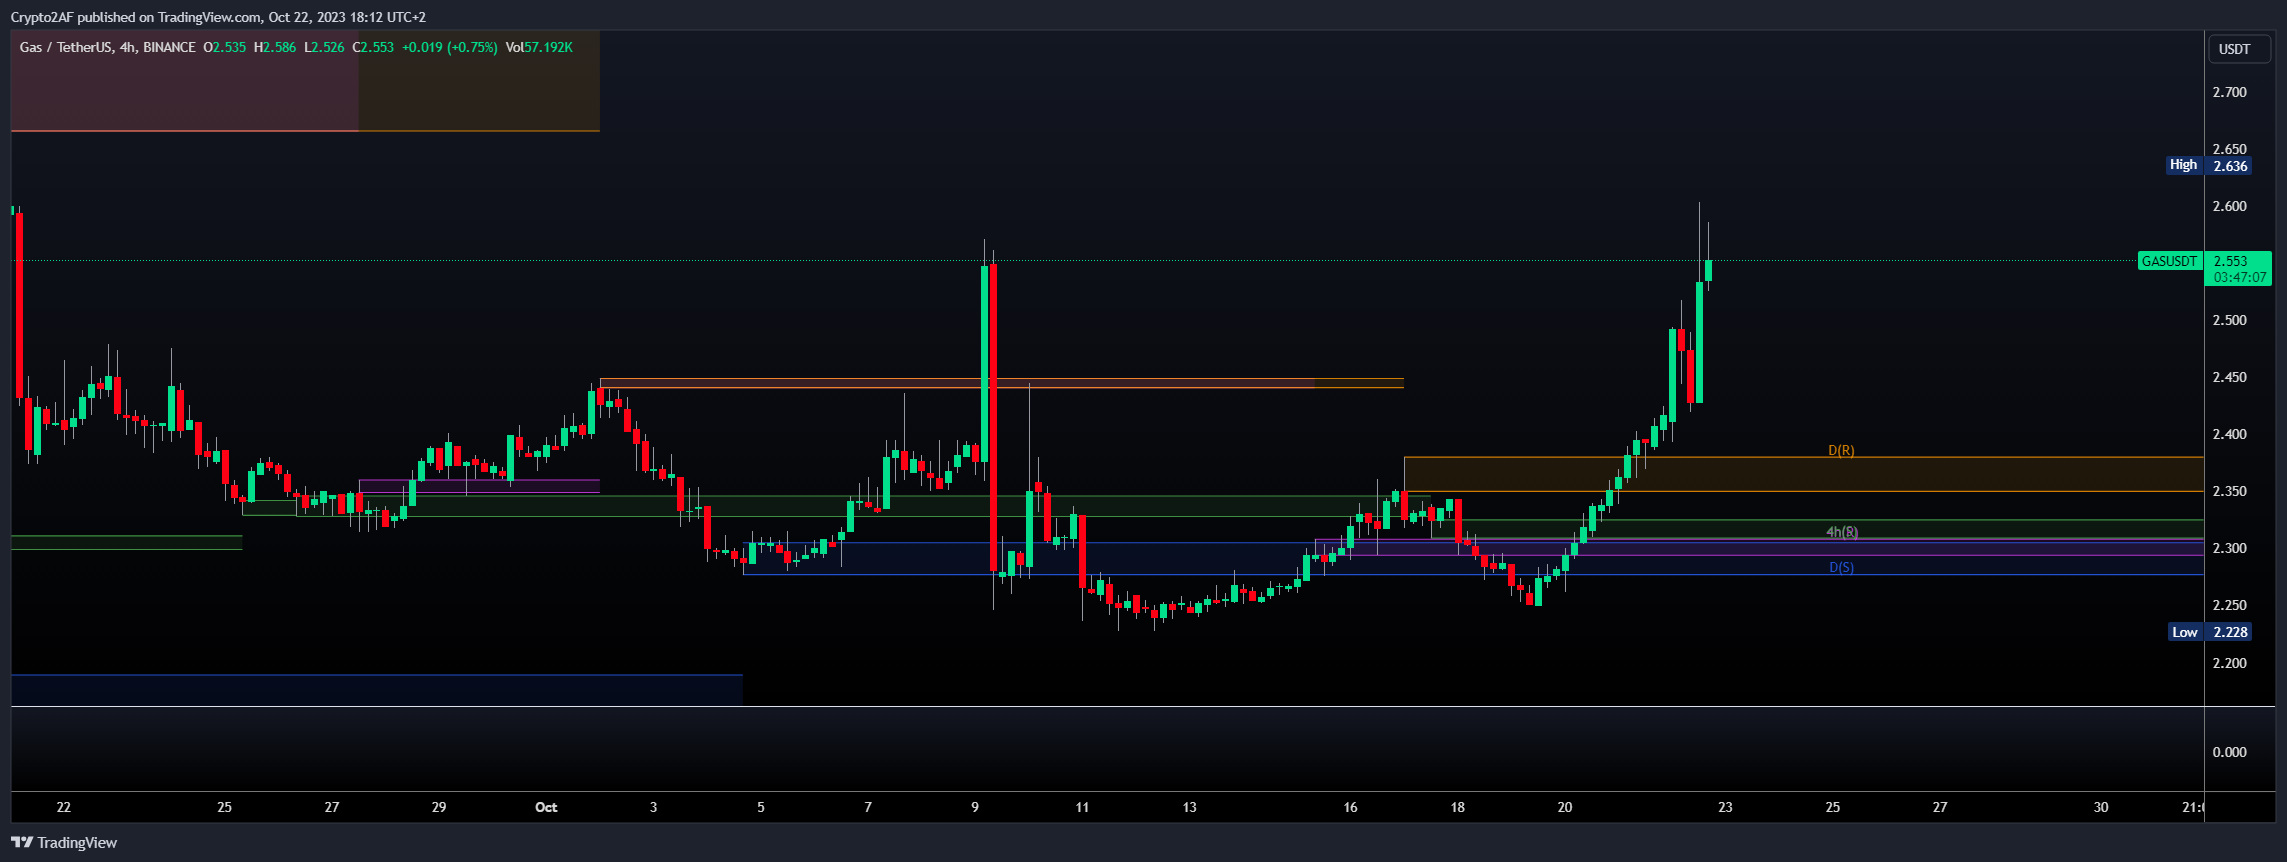Click the high value H2.586

tap(275, 47)
